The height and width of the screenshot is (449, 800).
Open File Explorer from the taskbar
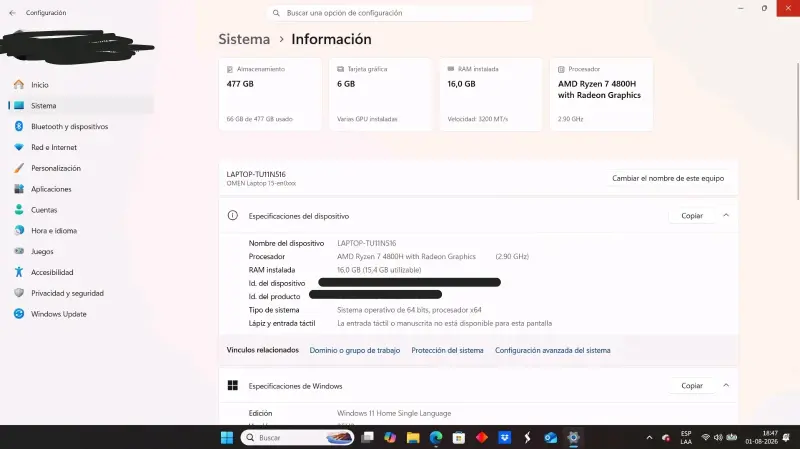(413, 438)
